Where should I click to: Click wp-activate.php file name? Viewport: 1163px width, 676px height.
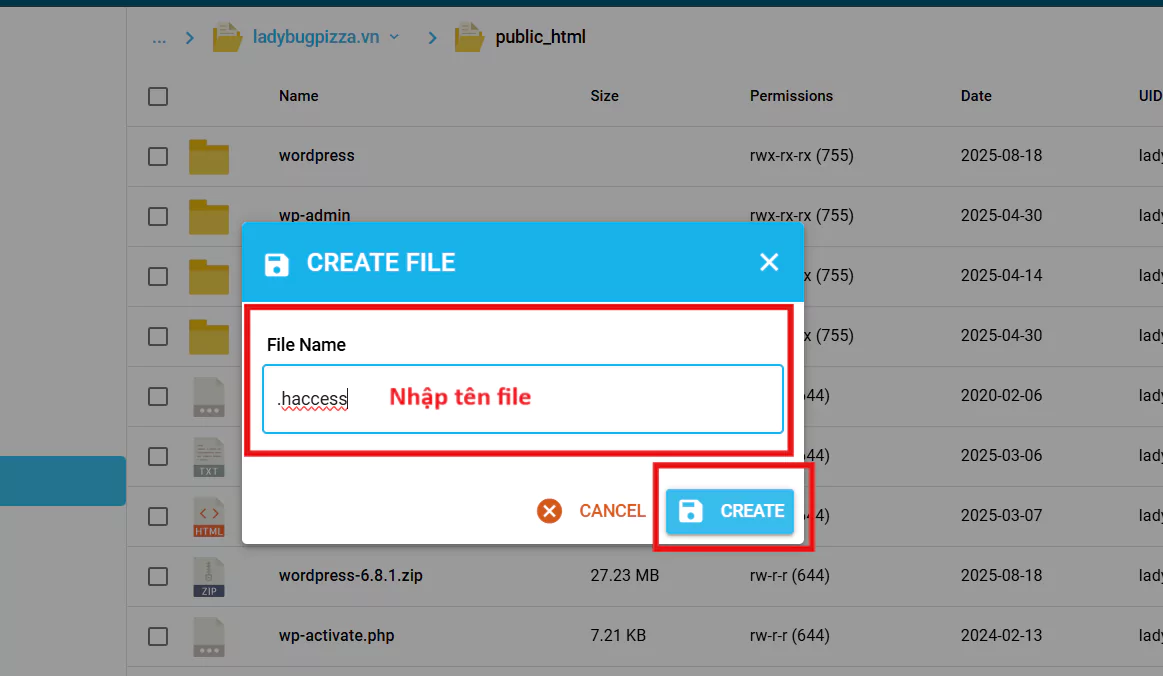[337, 636]
